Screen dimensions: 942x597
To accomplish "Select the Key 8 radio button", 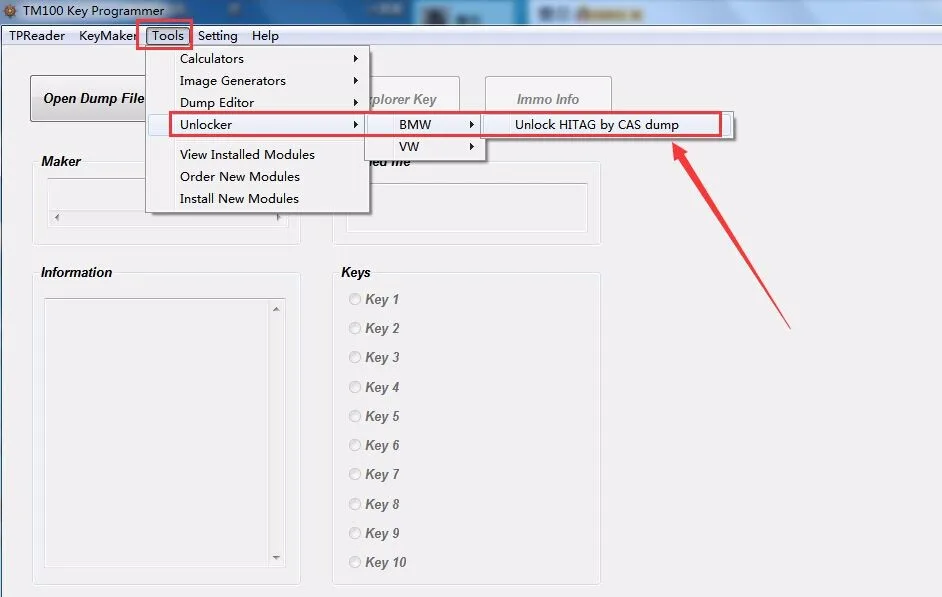I will click(355, 504).
